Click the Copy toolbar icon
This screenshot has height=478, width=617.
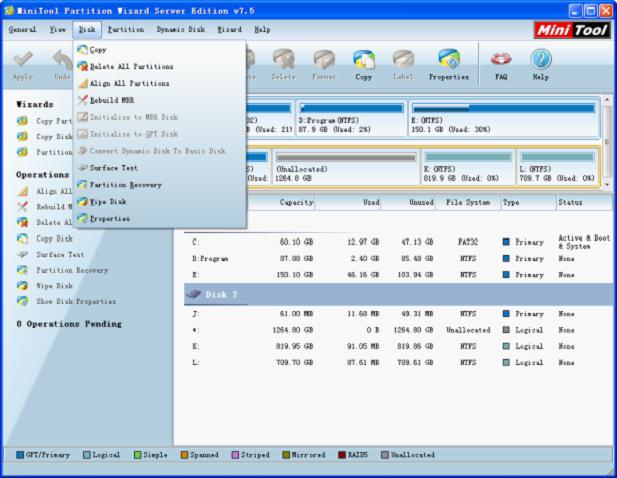364,59
